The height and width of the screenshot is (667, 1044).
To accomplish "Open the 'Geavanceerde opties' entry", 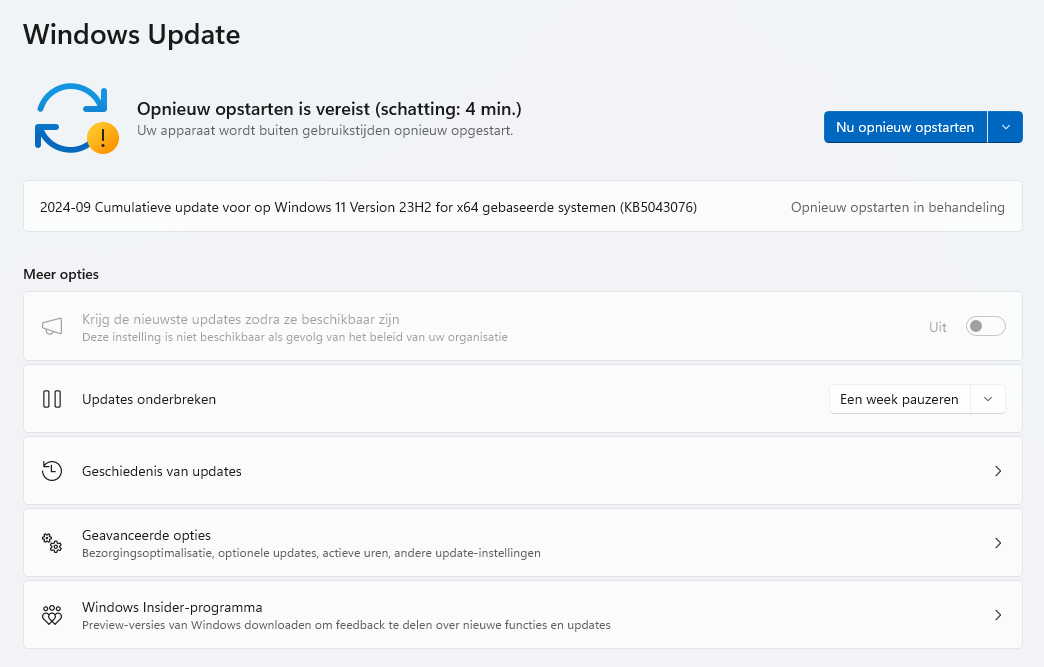I will (x=147, y=535).
